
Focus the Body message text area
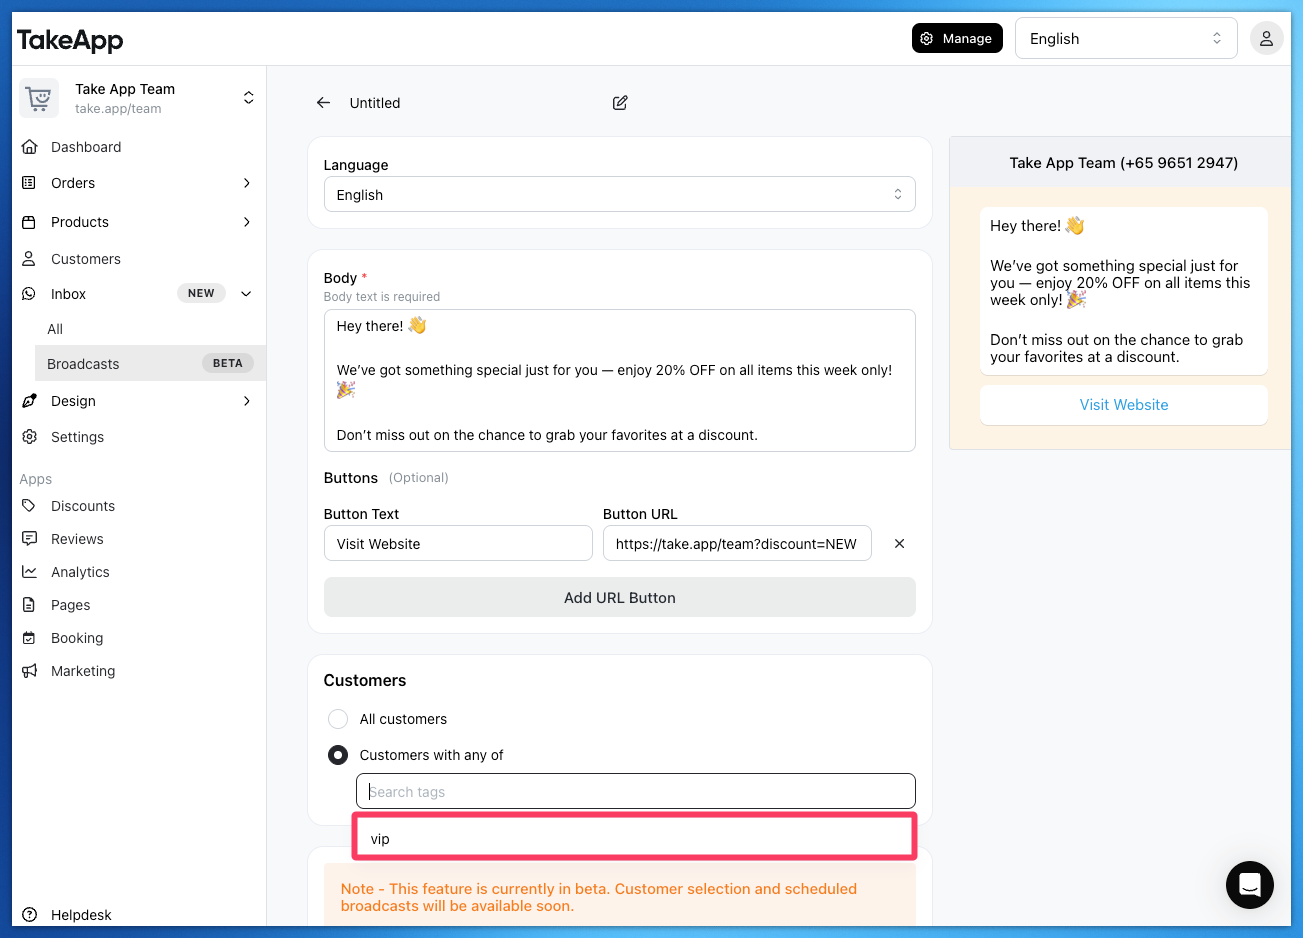tap(620, 380)
